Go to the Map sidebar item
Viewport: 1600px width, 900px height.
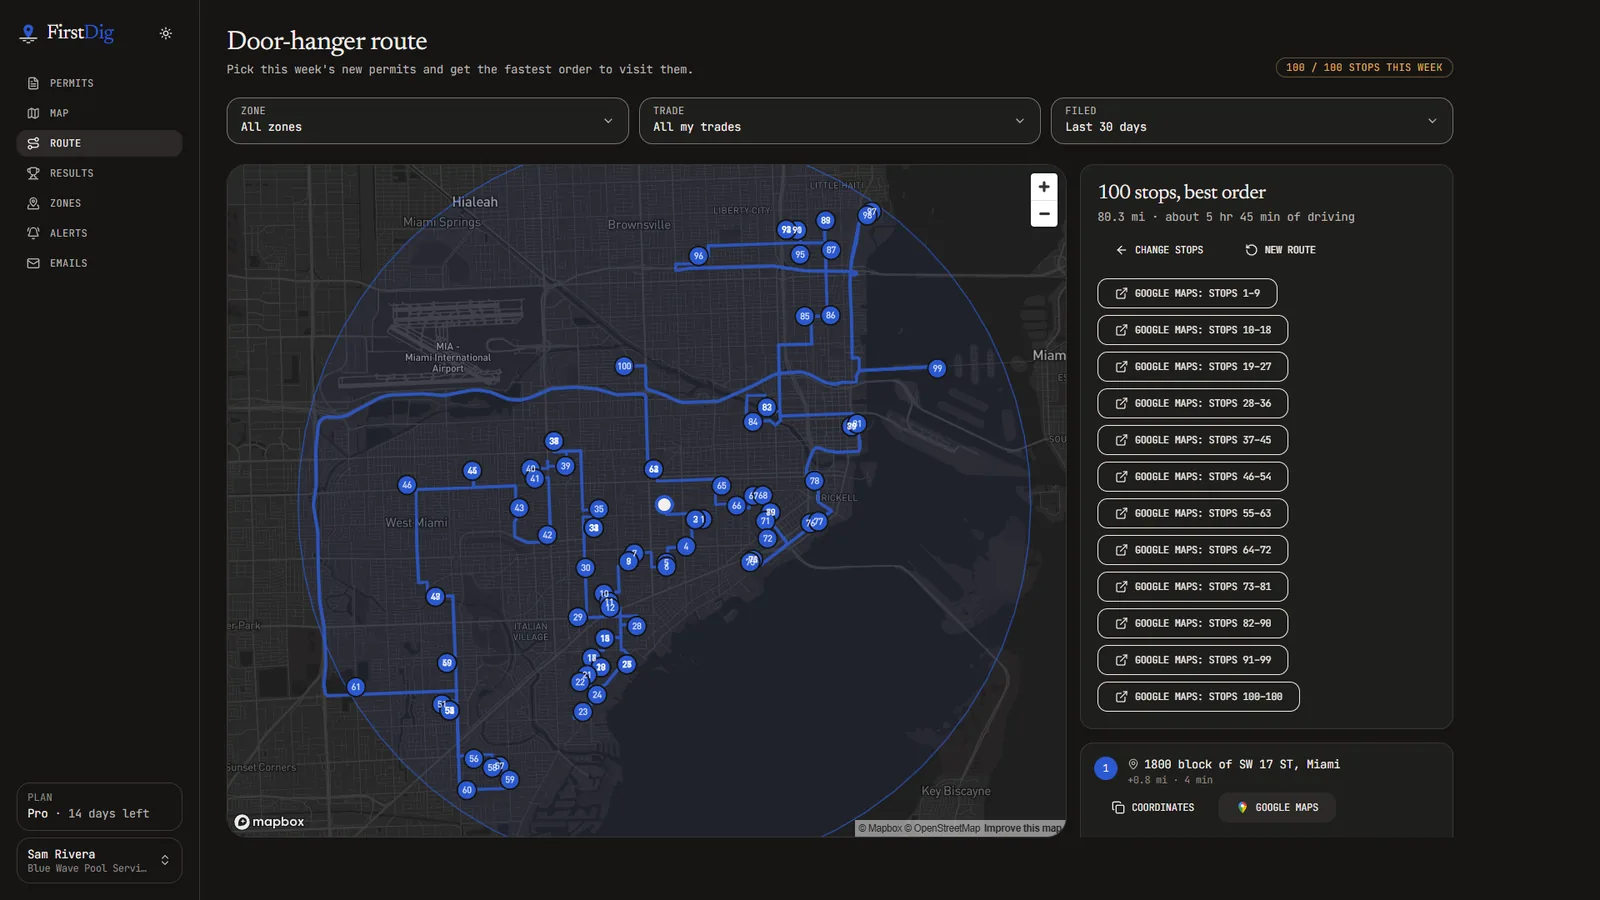[99, 113]
